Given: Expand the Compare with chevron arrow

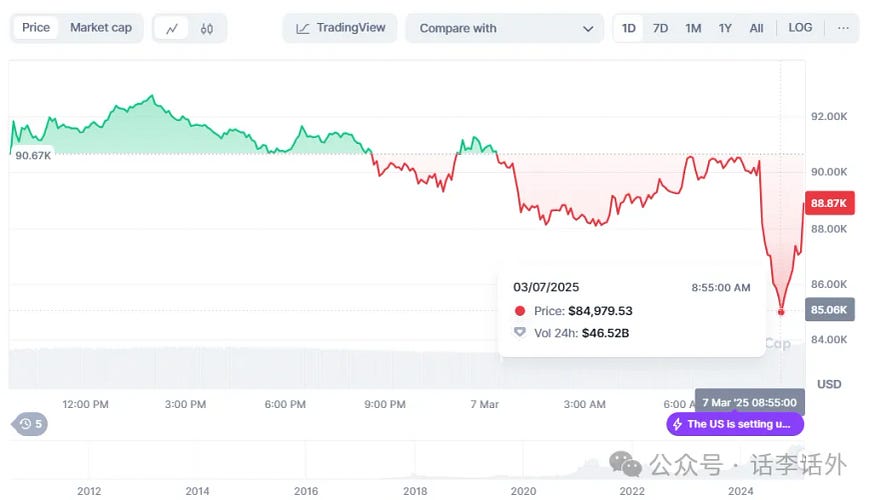Looking at the screenshot, I should (x=588, y=29).
